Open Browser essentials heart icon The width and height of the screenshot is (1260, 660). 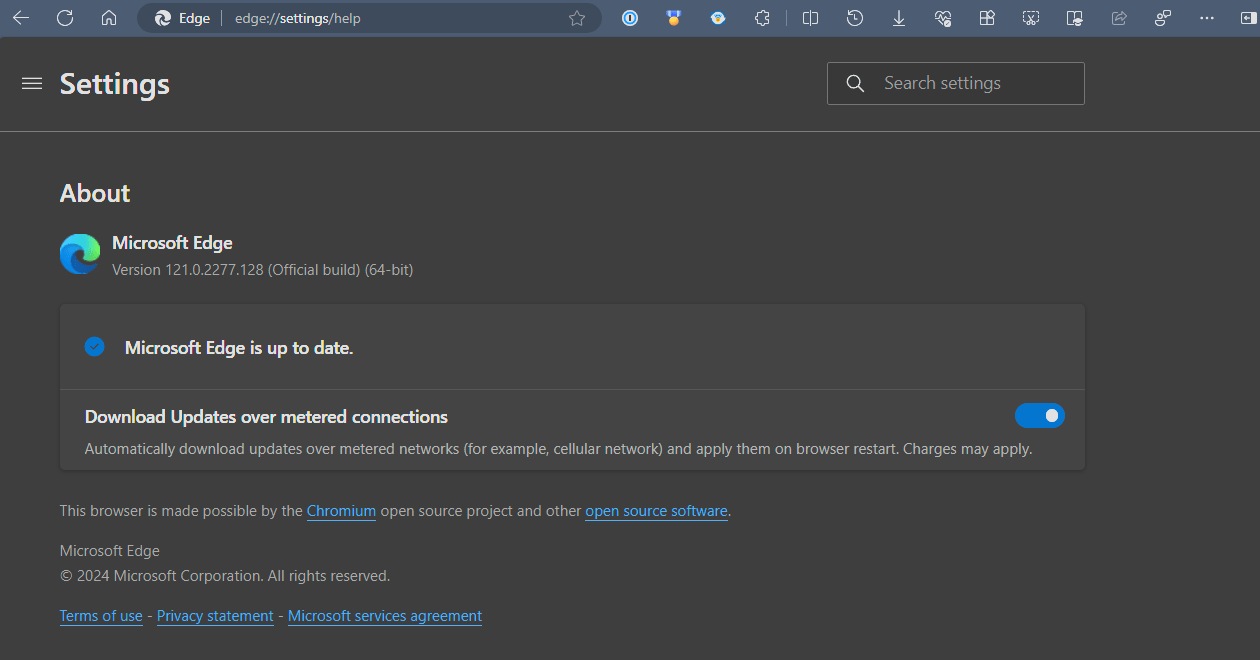(943, 18)
